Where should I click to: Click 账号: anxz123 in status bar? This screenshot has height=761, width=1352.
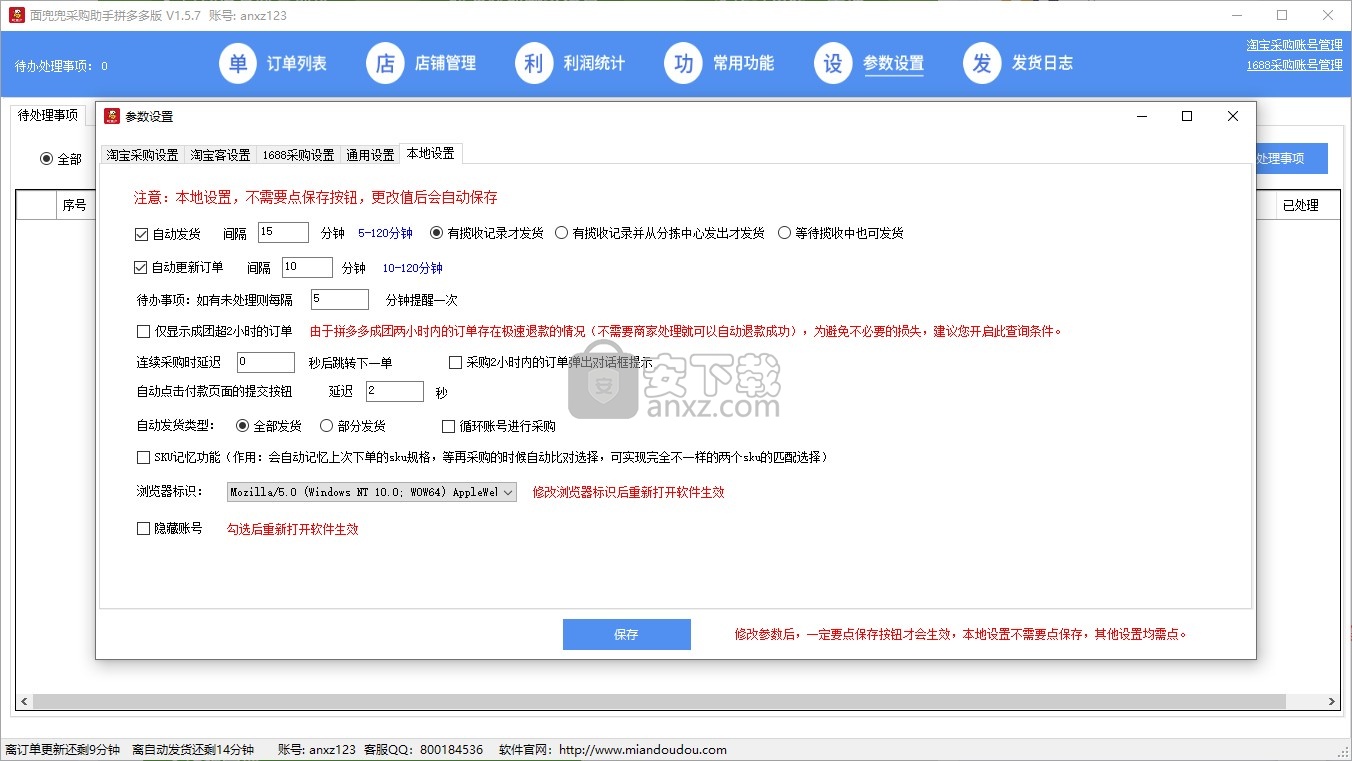[317, 750]
